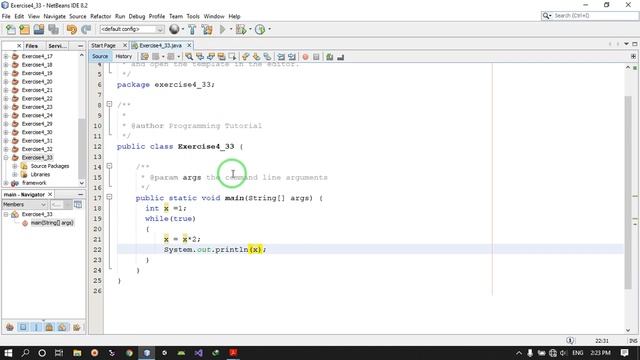Click the Uncomment editor toolbar icon
This screenshot has width=640, height=360.
pos(340,57)
